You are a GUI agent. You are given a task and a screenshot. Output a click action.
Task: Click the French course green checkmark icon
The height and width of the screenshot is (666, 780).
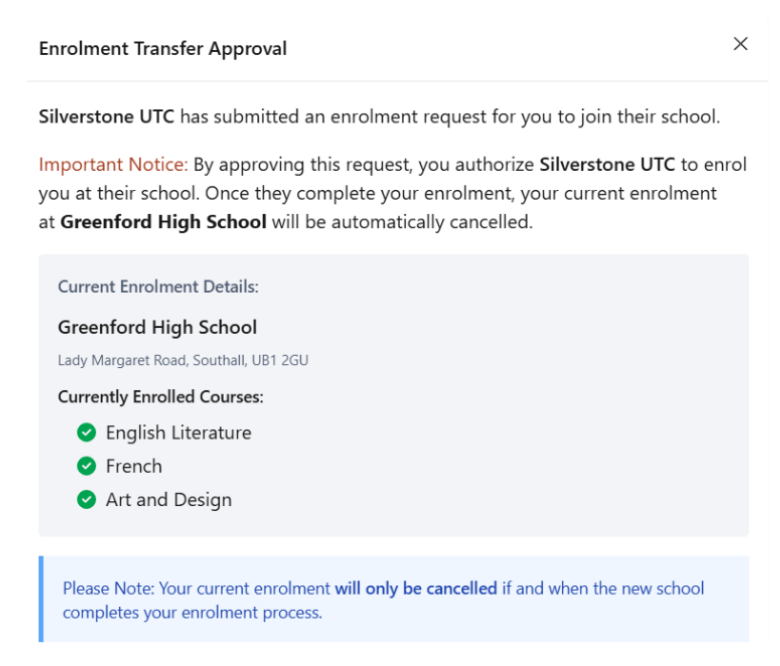pos(87,466)
